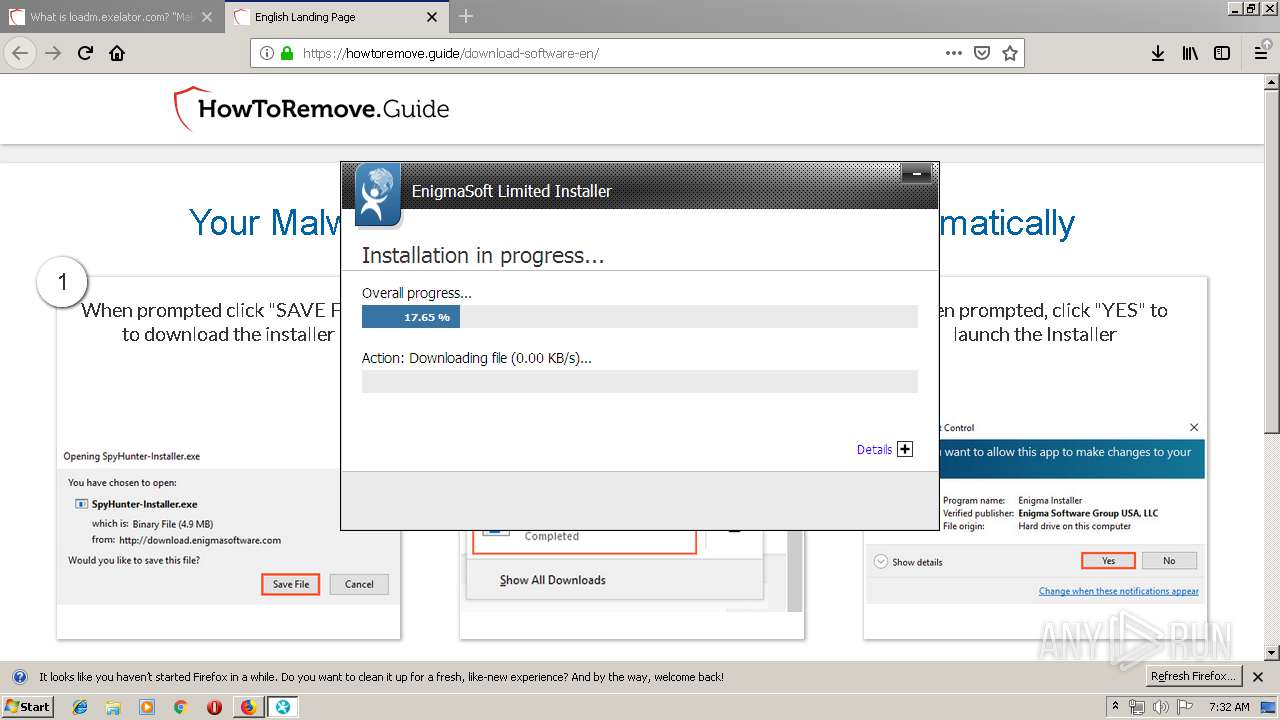Launch Google Chrome from the taskbar

[180, 706]
